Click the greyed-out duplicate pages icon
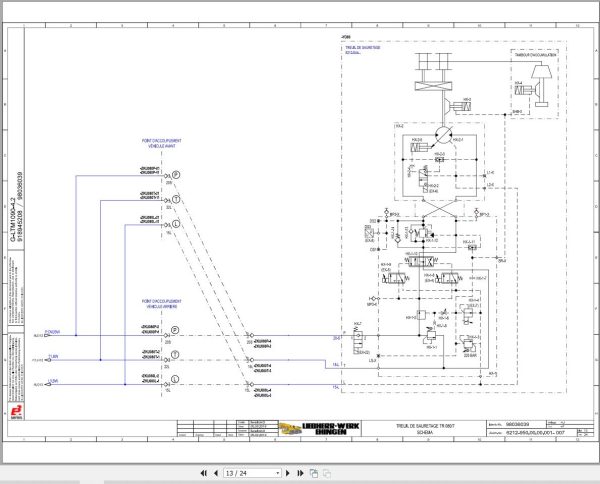 click(x=327, y=473)
